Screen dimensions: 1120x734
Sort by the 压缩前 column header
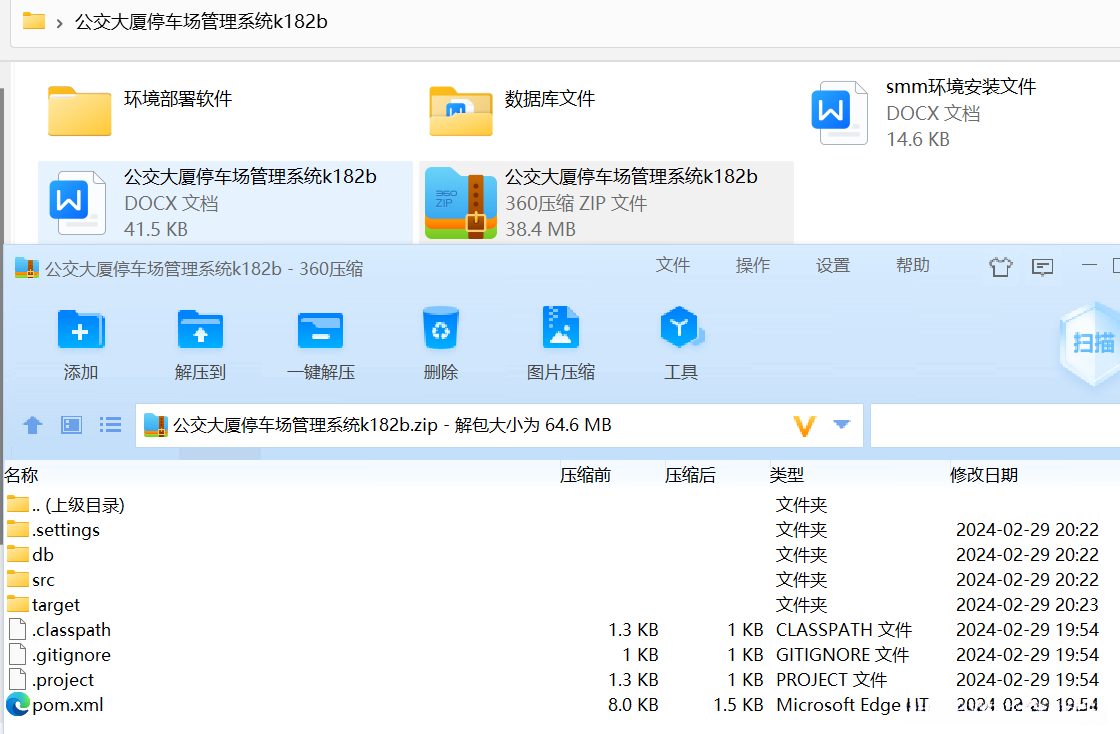pos(585,475)
